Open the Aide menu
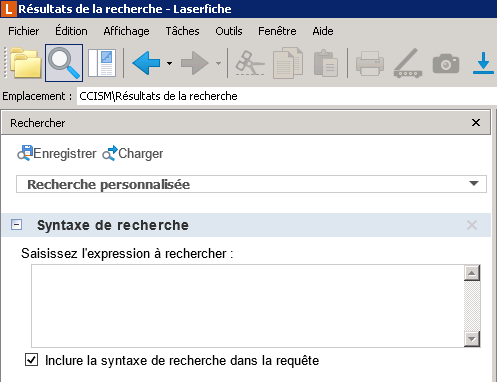Viewport: 497px width, 382px height. click(x=323, y=31)
